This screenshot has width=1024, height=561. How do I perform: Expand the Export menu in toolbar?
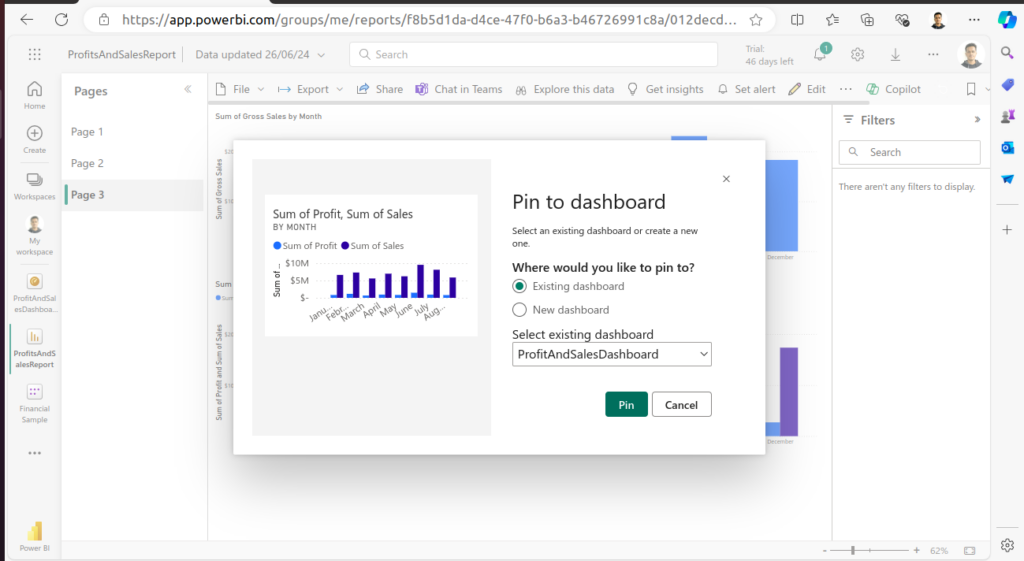click(x=311, y=89)
